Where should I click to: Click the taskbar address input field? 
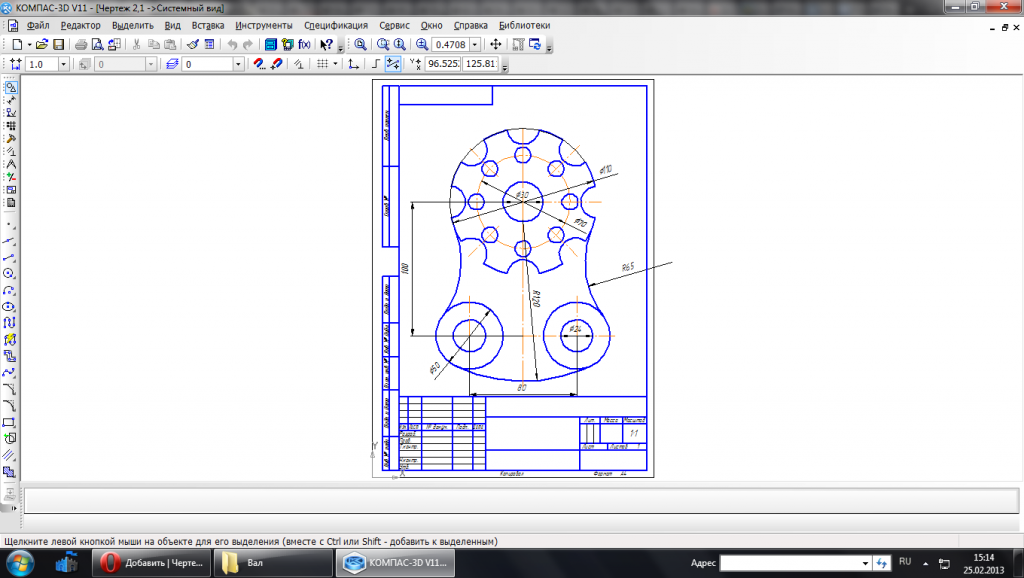(790, 563)
